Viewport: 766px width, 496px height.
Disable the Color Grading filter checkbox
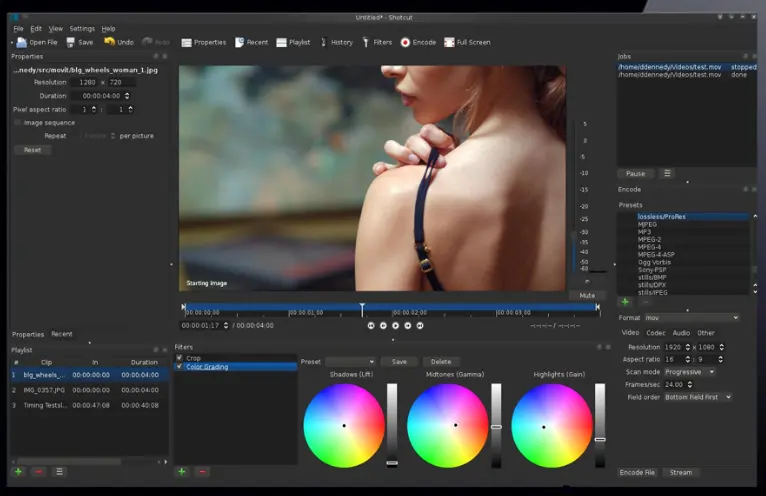(x=180, y=367)
